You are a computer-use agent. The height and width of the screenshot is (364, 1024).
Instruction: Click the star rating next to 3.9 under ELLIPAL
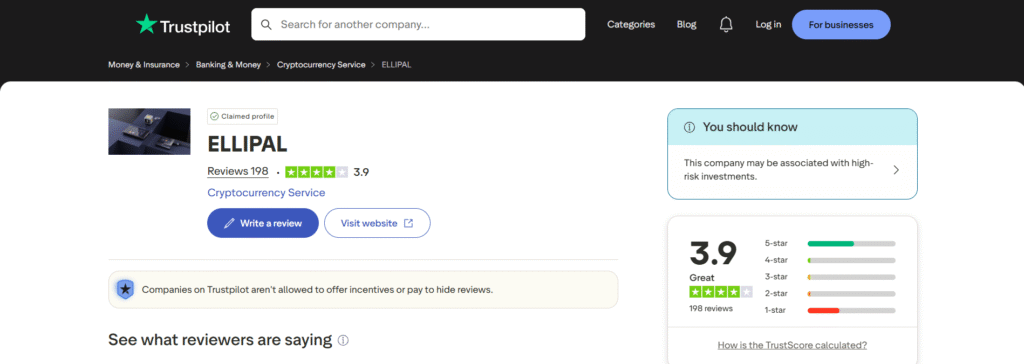(x=317, y=172)
